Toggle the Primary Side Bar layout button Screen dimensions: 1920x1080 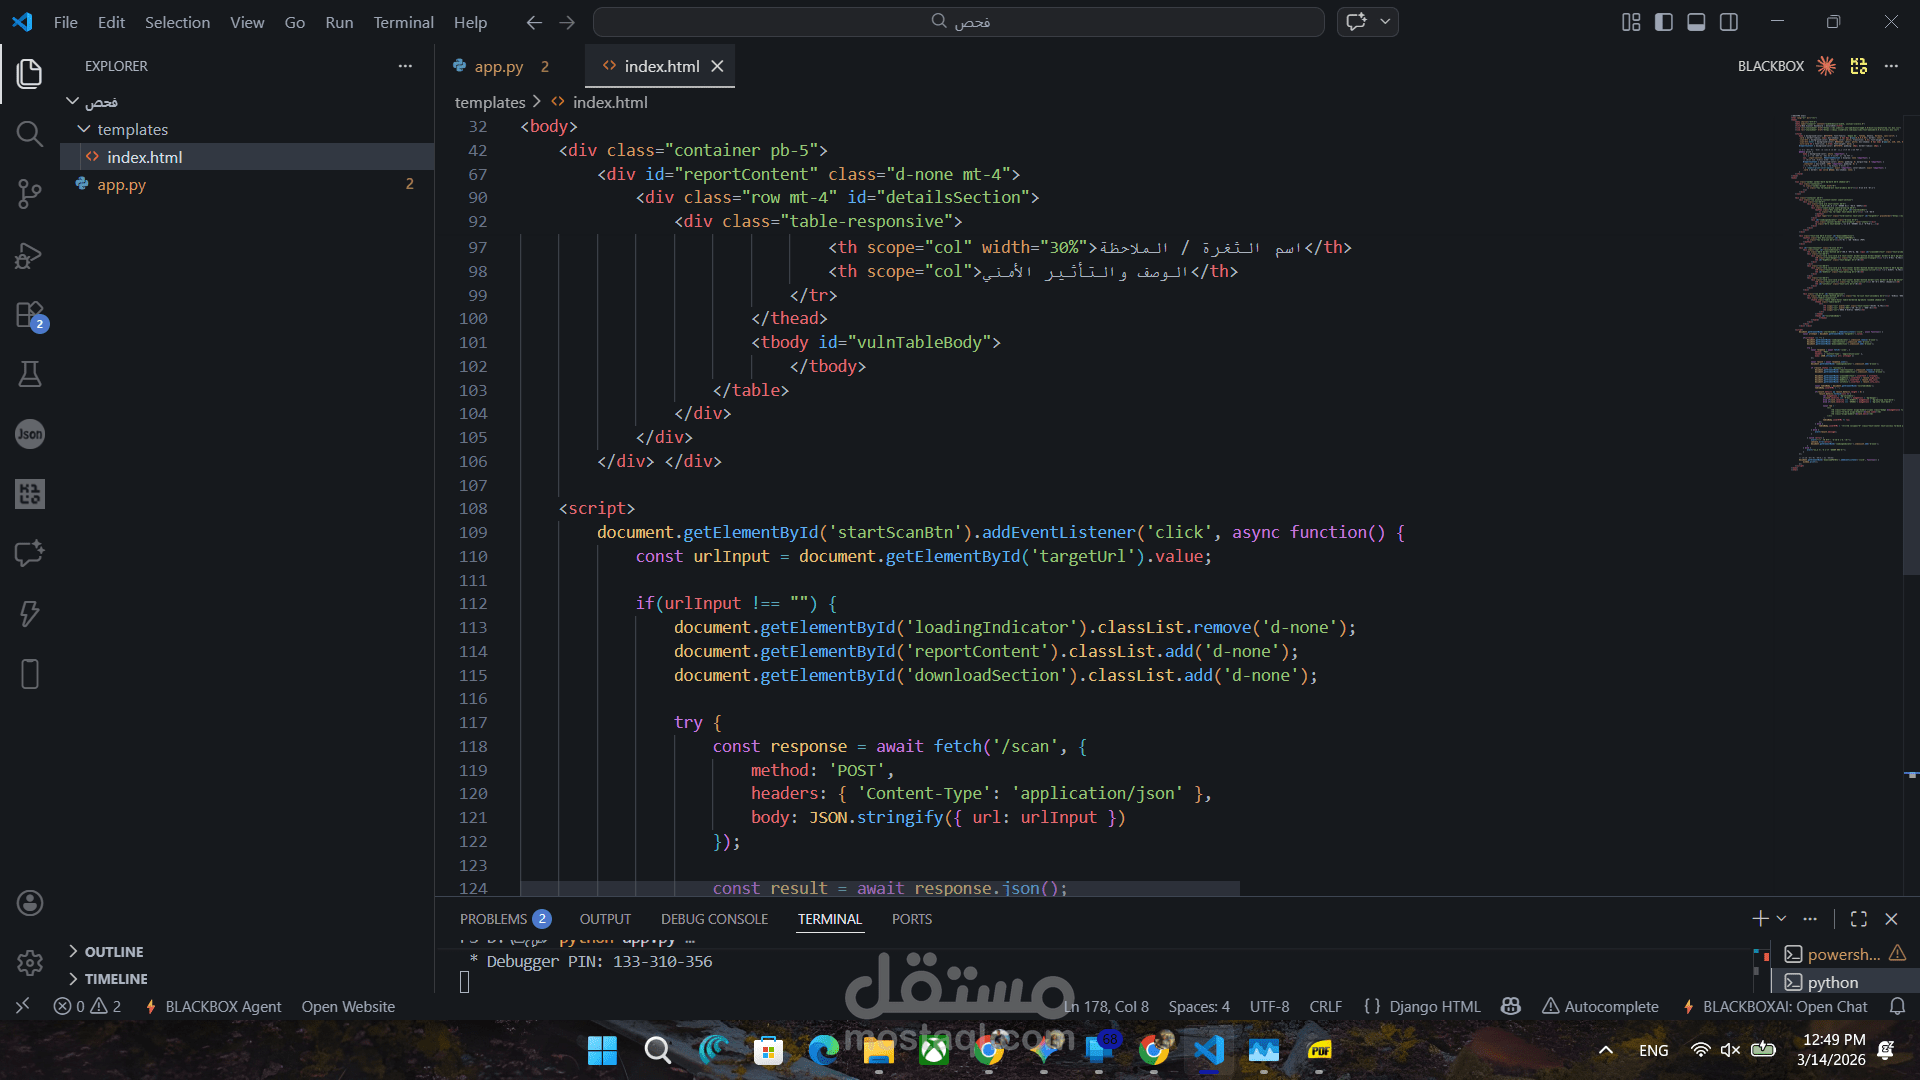[x=1664, y=22]
